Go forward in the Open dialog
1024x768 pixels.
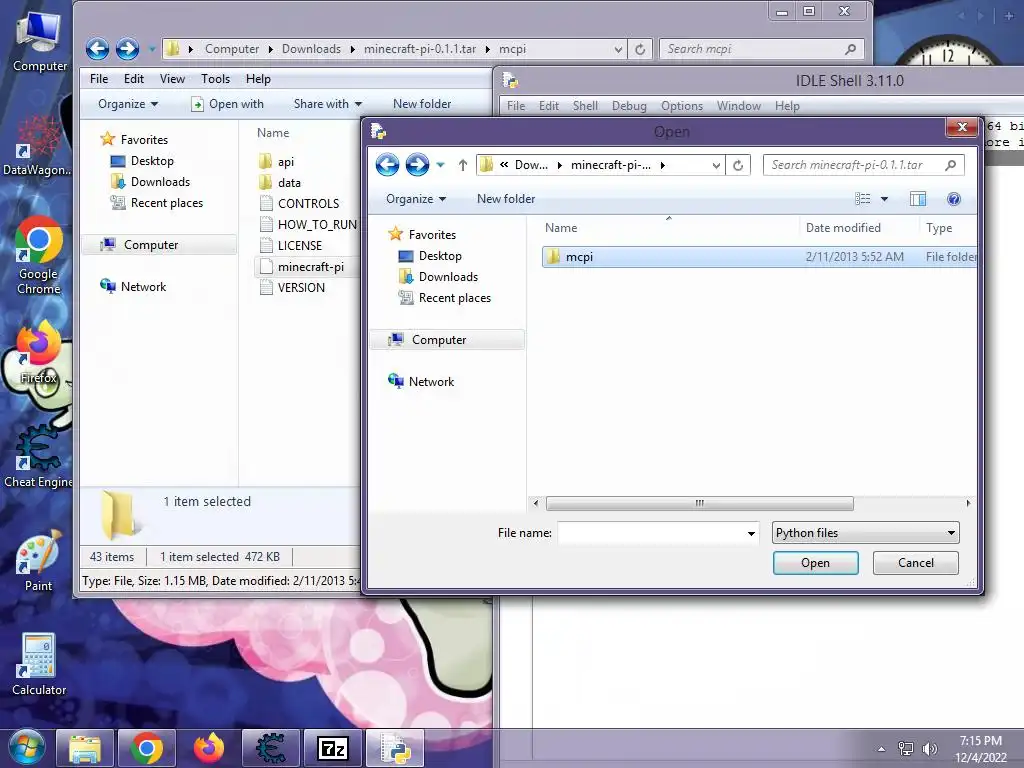pos(417,165)
